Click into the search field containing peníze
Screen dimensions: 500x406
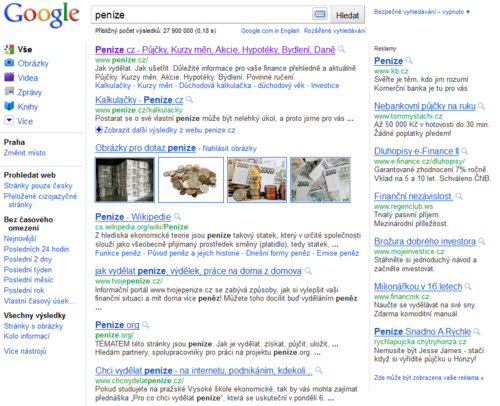[202, 15]
